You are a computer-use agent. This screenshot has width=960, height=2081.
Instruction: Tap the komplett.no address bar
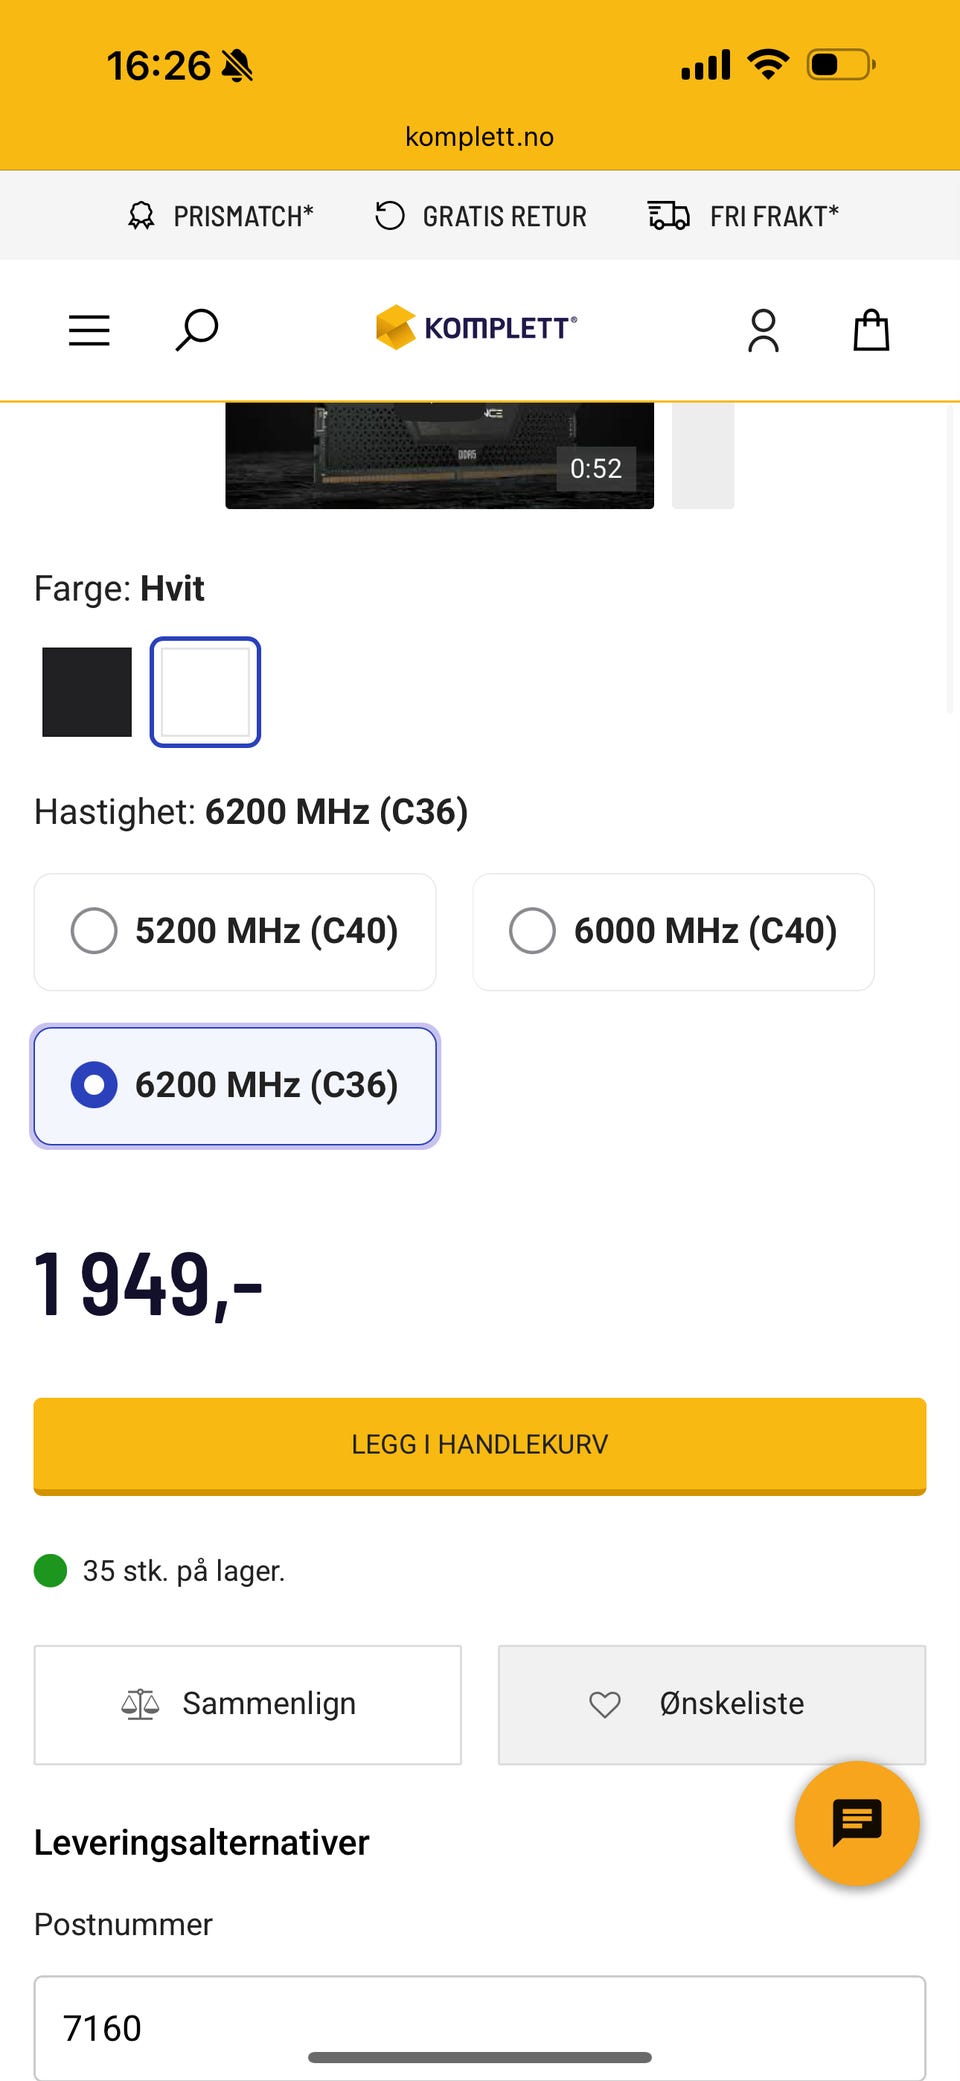tap(480, 137)
